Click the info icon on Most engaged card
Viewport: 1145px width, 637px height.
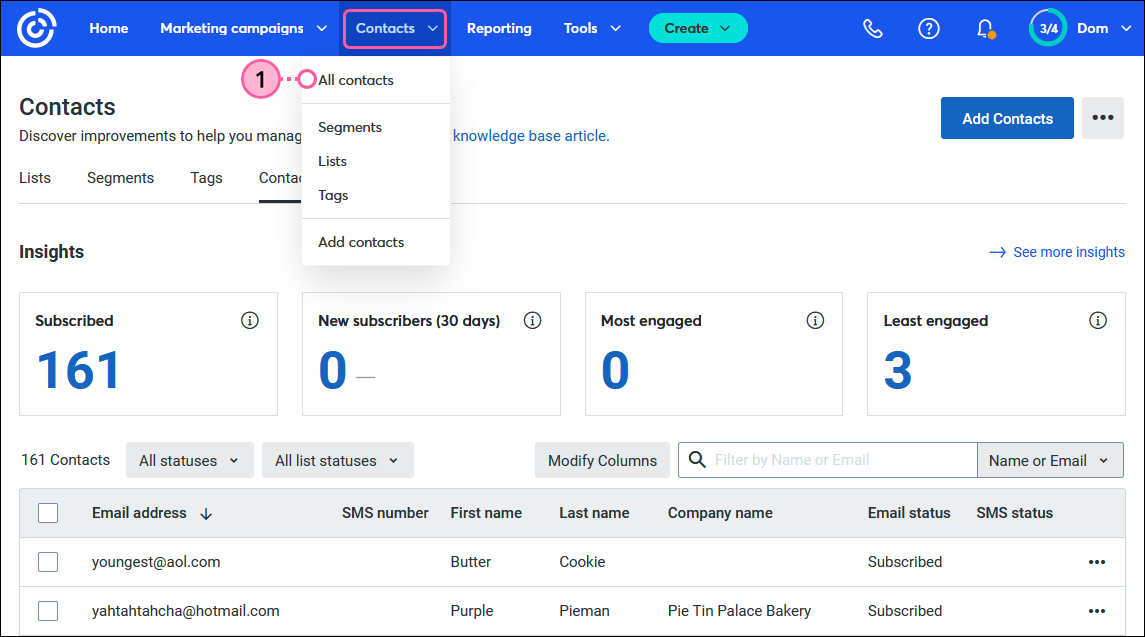coord(815,320)
